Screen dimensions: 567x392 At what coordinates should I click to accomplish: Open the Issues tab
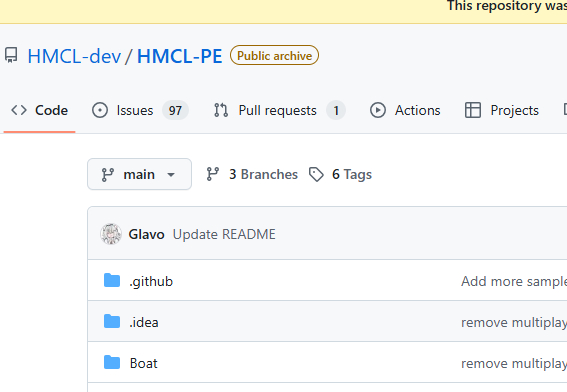point(140,110)
